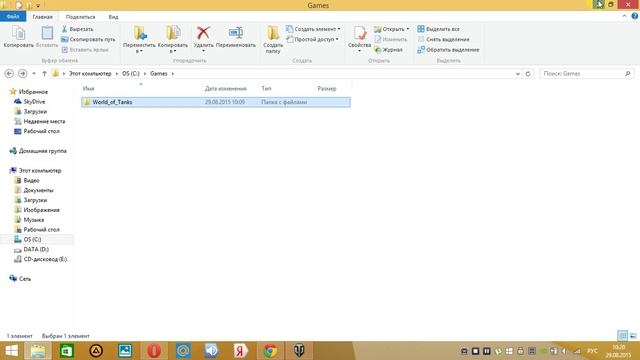Launch World of Tanks taskbar icon
This screenshot has width=640, height=360.
pos(299,351)
